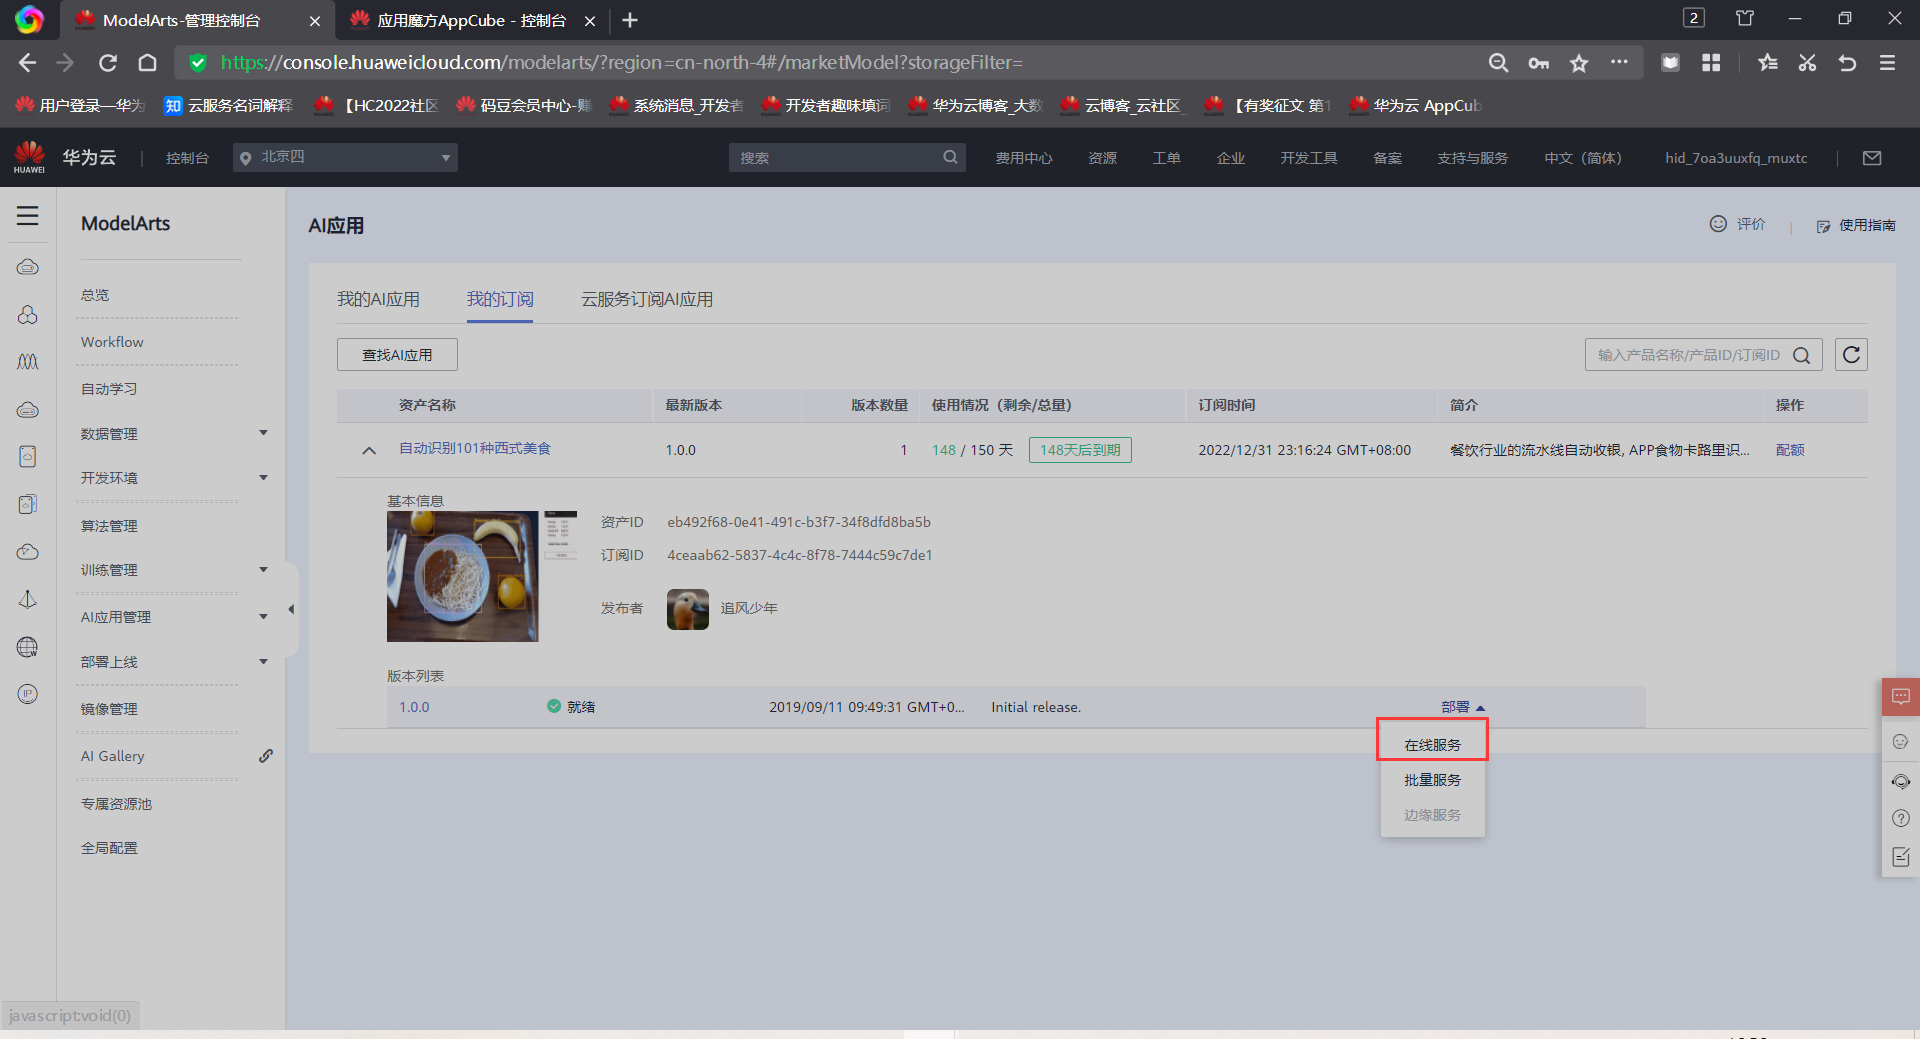Viewport: 1920px width, 1039px height.
Task: Click the help question mark icon
Action: [x=1901, y=818]
